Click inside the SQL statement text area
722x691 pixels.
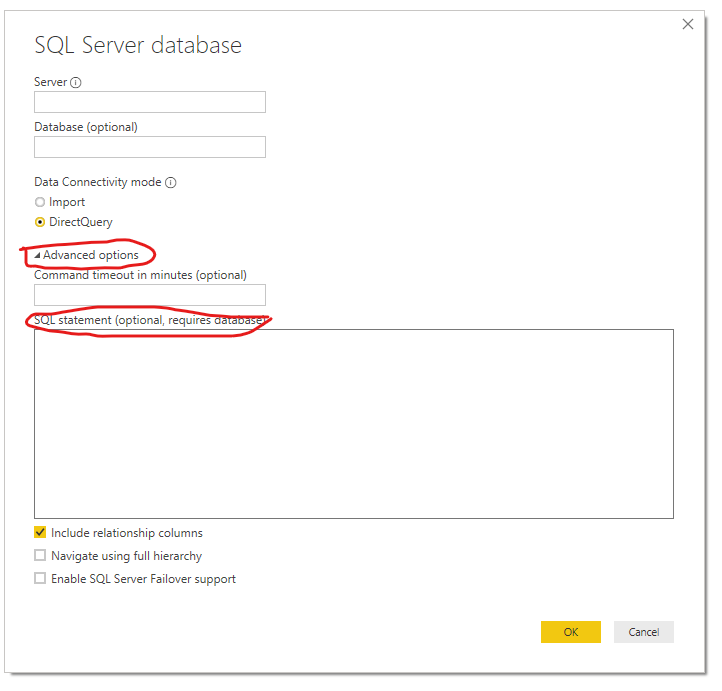(354, 424)
